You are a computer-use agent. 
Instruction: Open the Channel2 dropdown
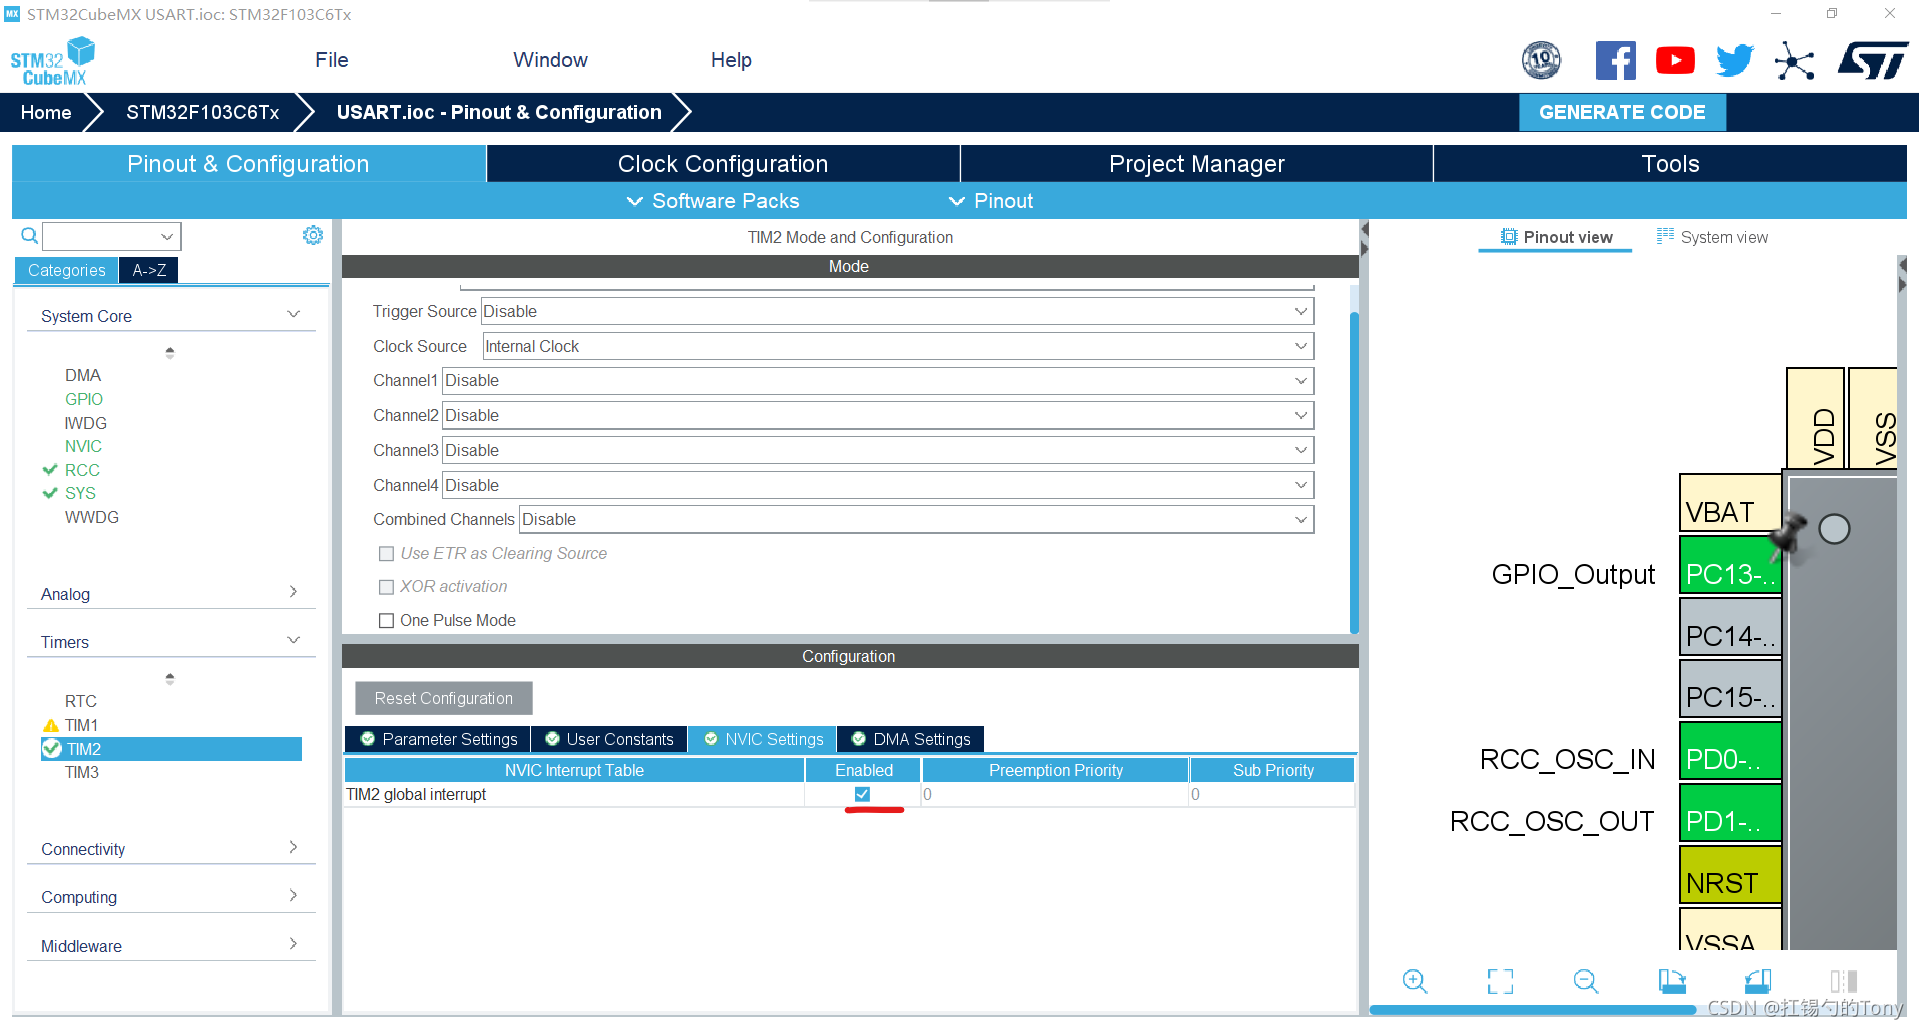(878, 415)
